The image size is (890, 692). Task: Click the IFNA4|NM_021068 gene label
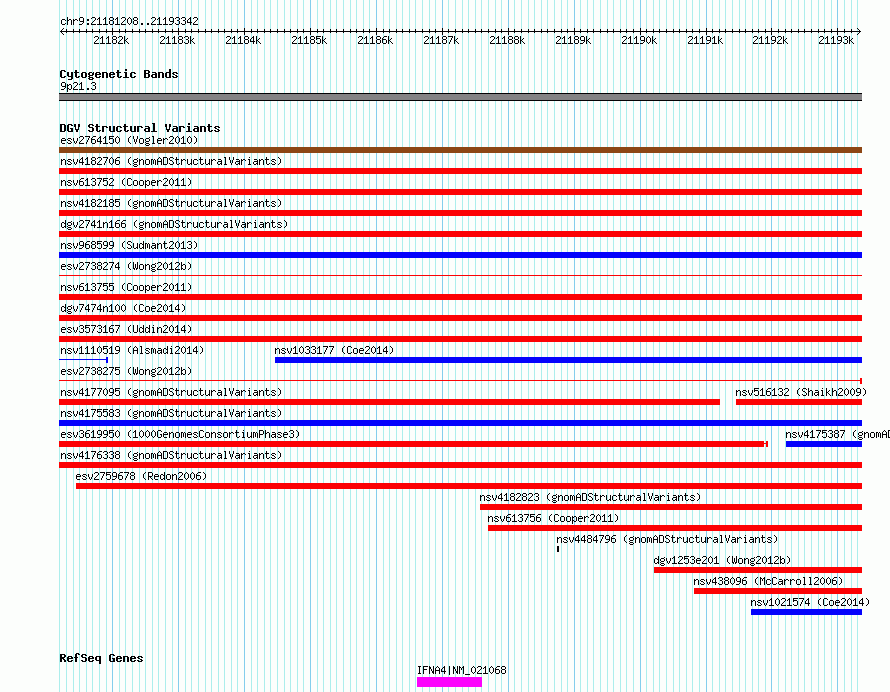coord(461,670)
